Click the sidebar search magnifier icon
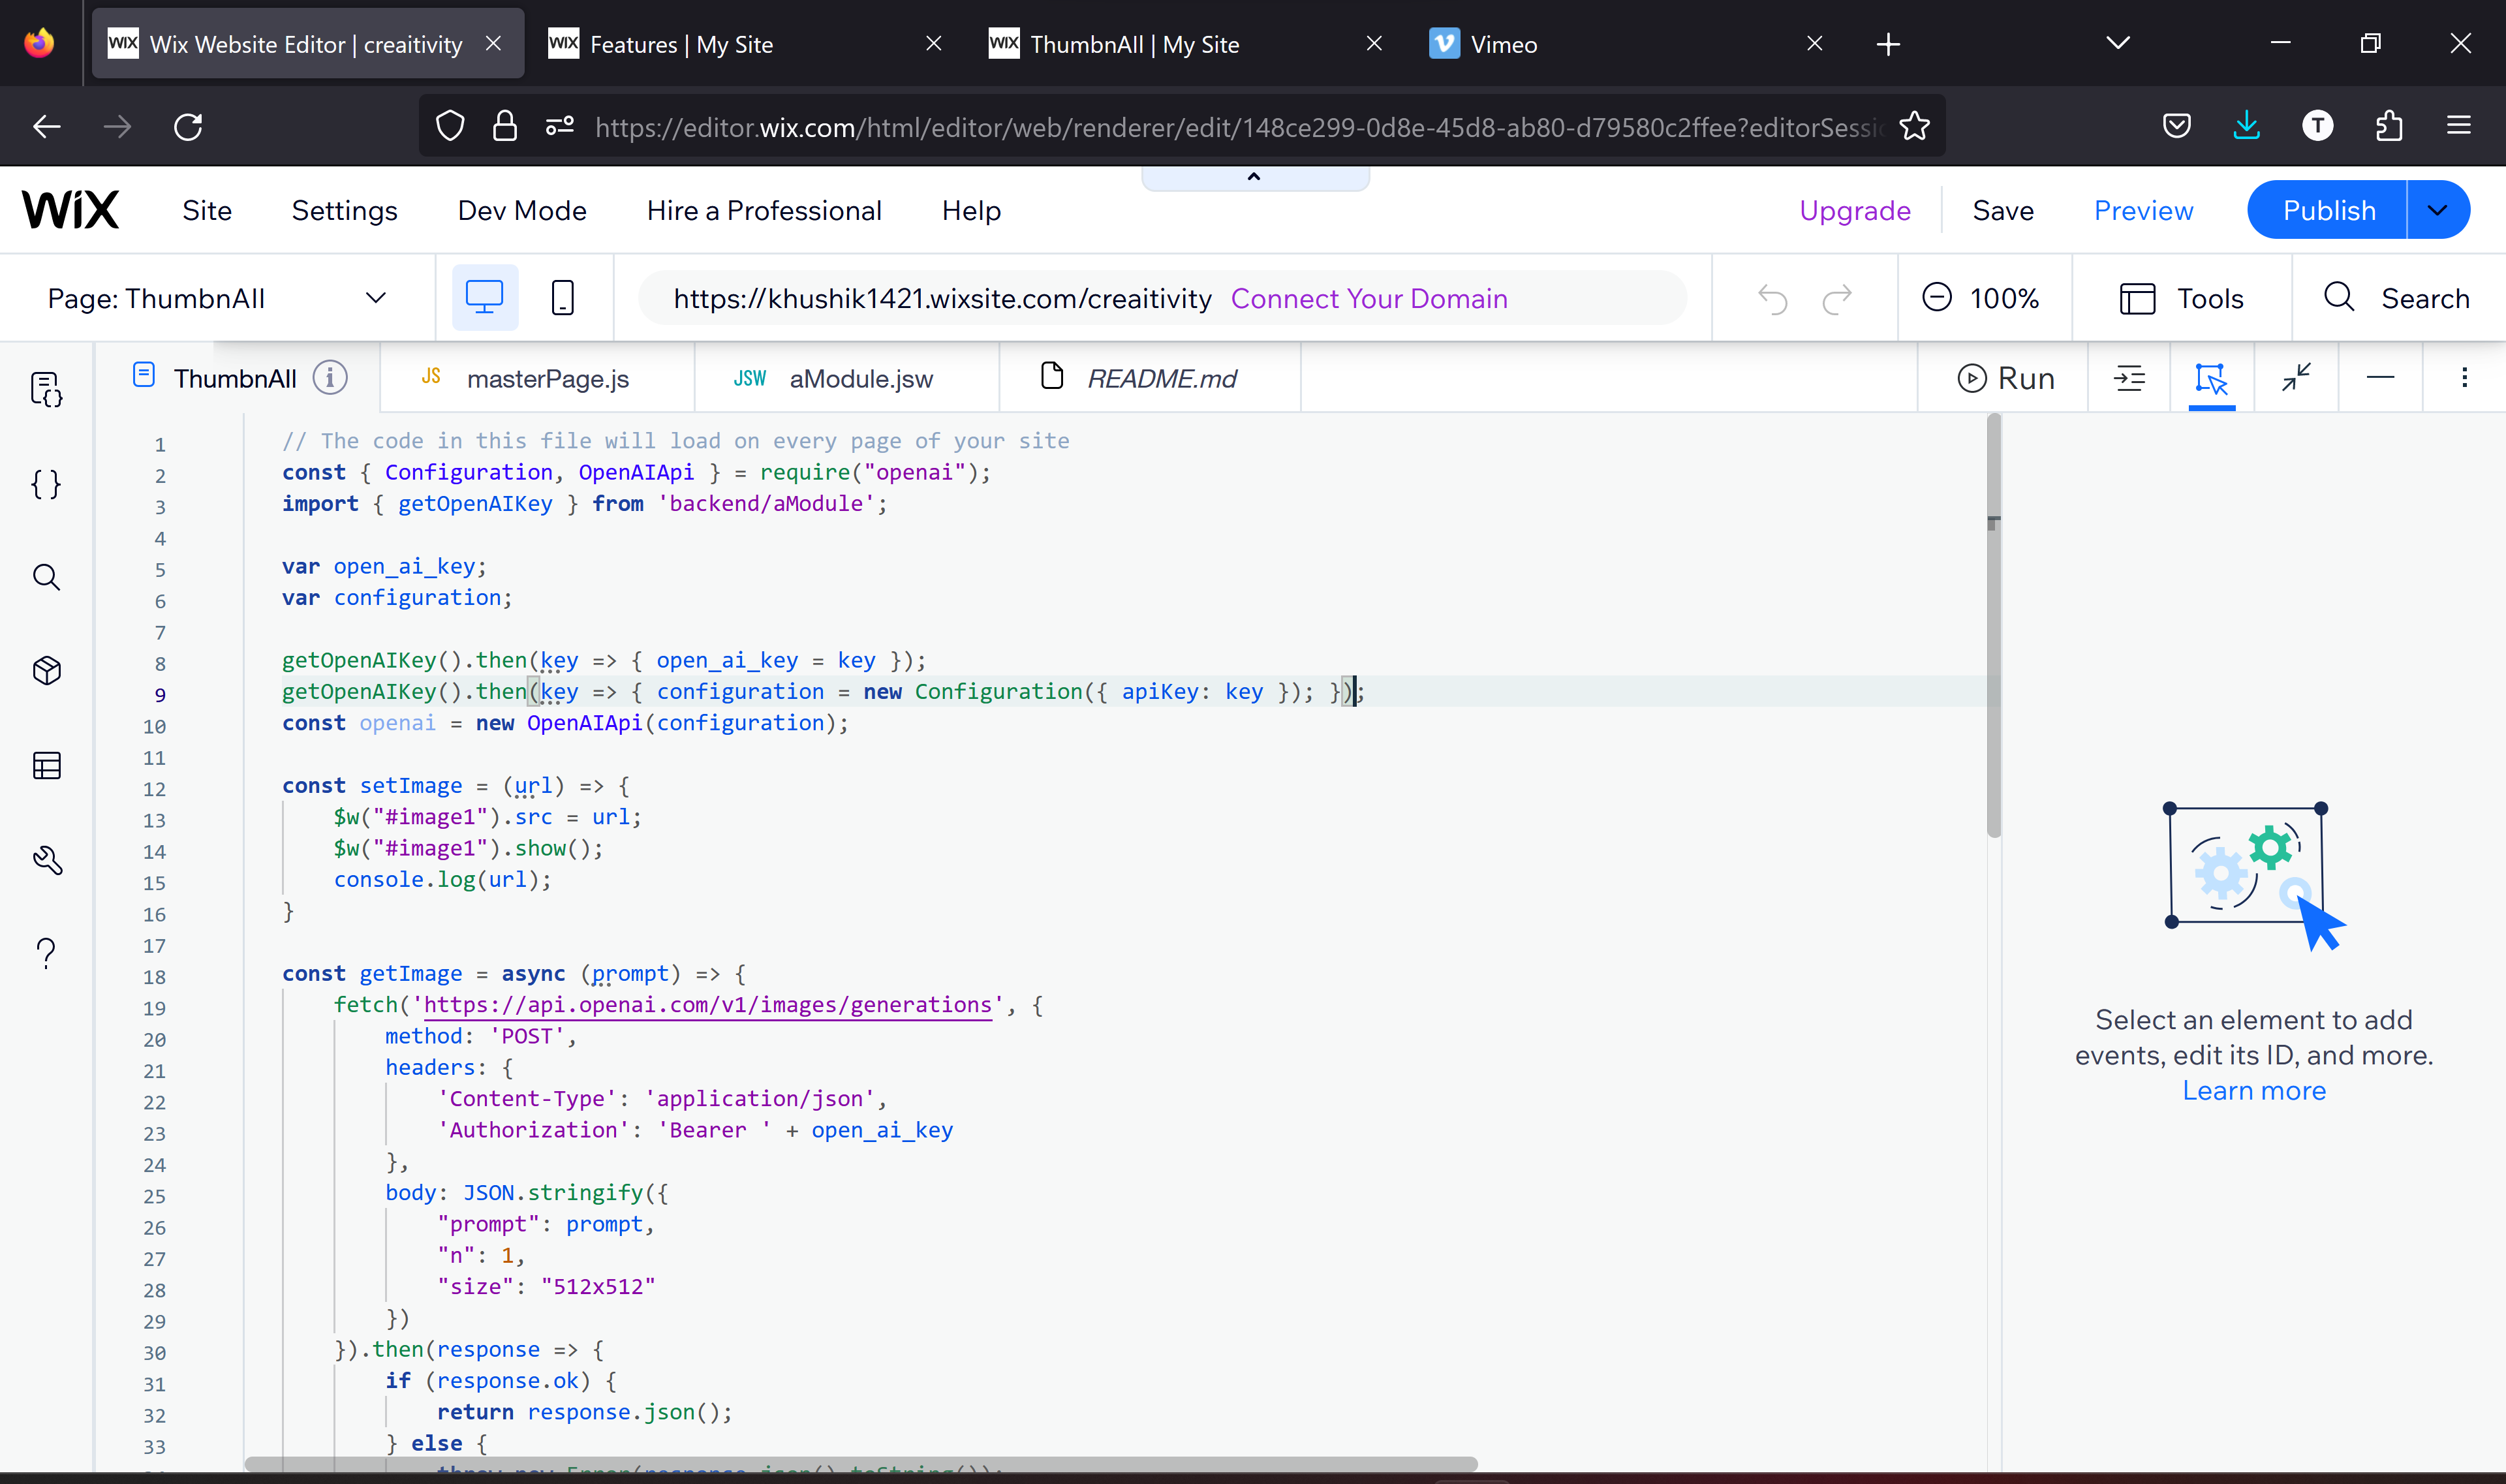The width and height of the screenshot is (2506, 1484). point(46,577)
